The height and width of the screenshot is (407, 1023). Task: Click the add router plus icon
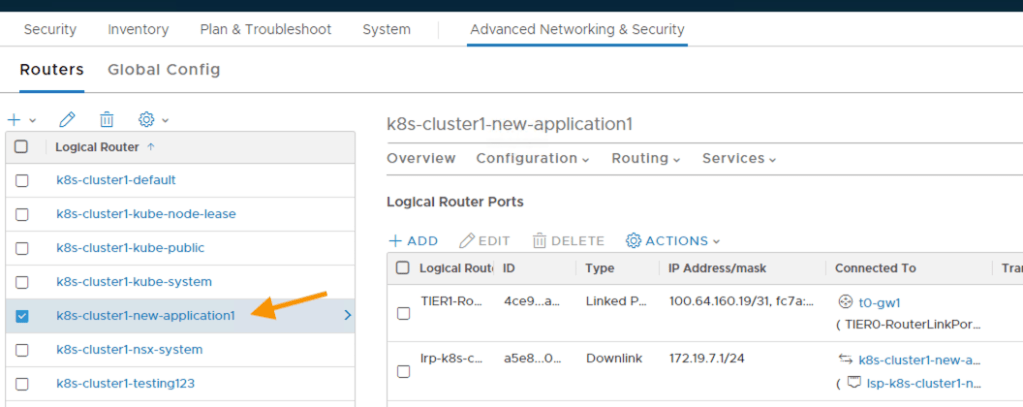(x=14, y=119)
